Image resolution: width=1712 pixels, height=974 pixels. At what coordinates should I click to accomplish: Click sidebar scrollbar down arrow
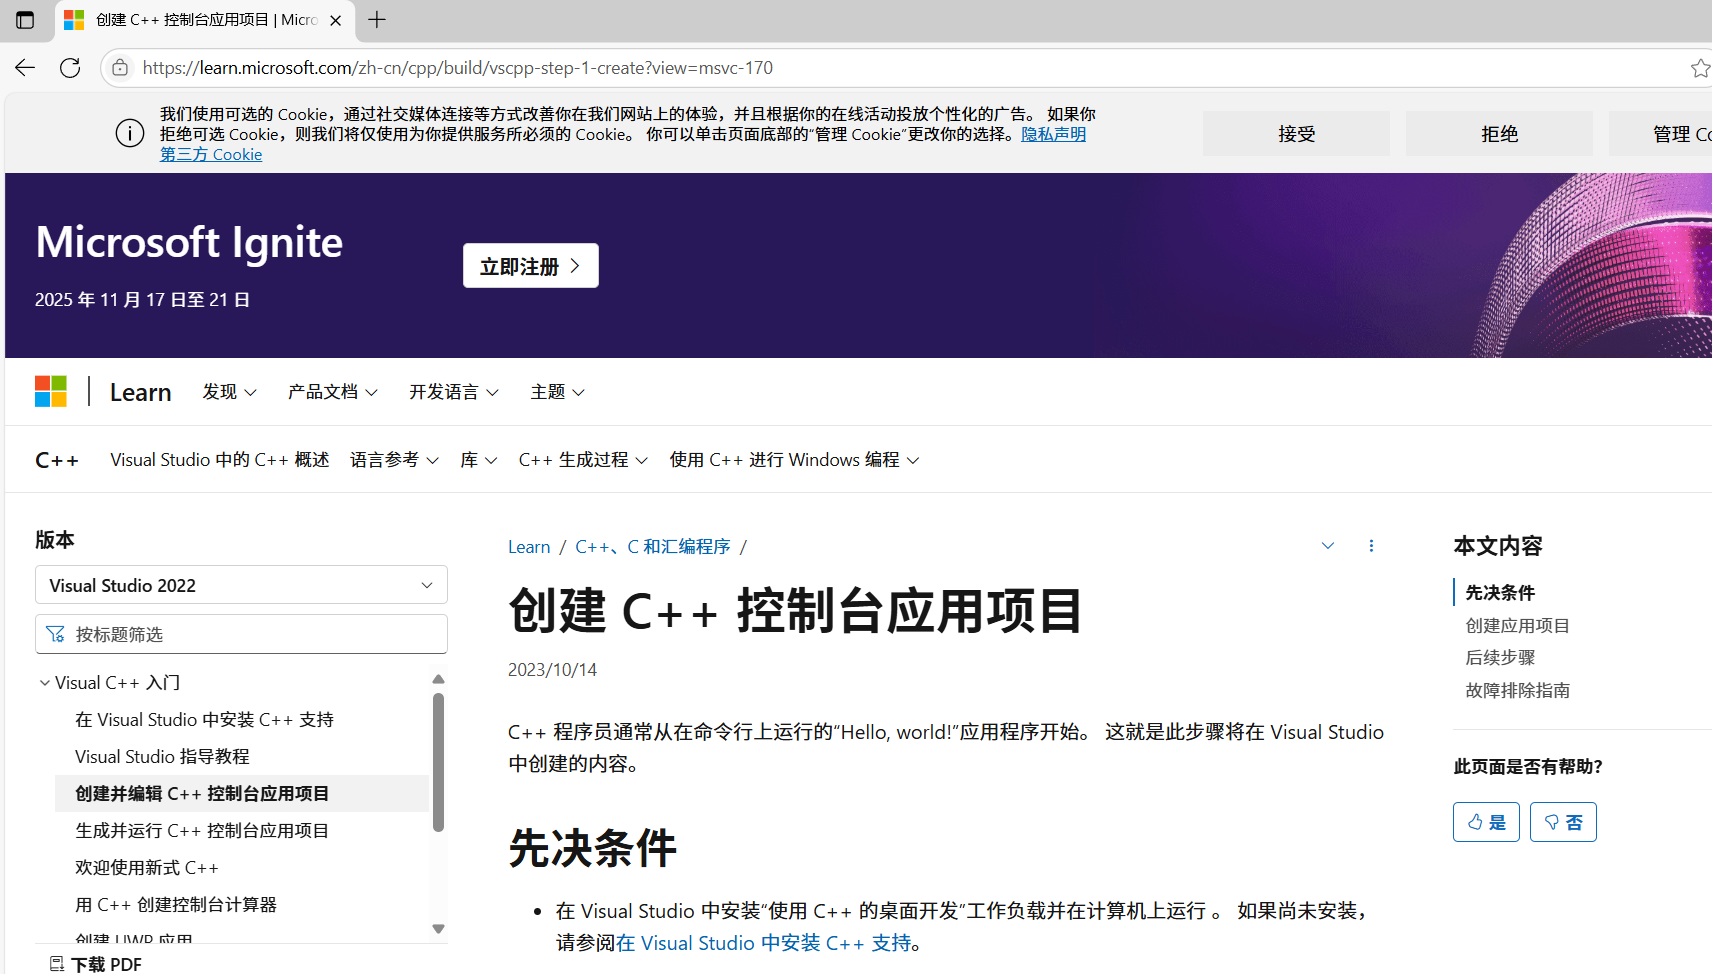pyautogui.click(x=438, y=929)
